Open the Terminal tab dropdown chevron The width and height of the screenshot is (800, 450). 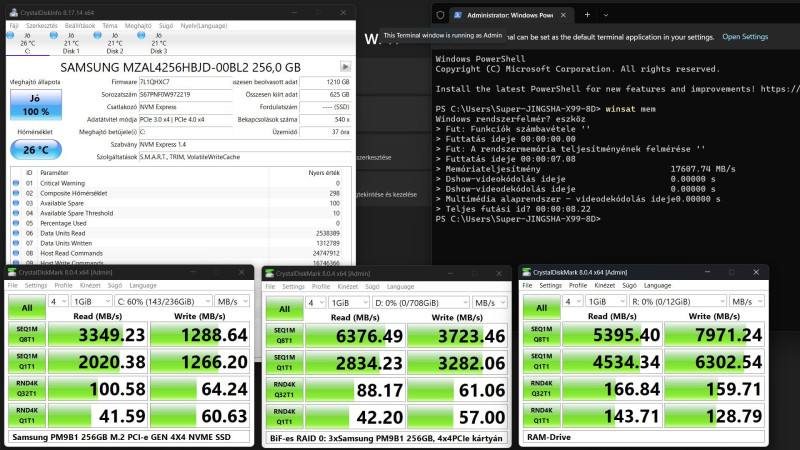[606, 15]
